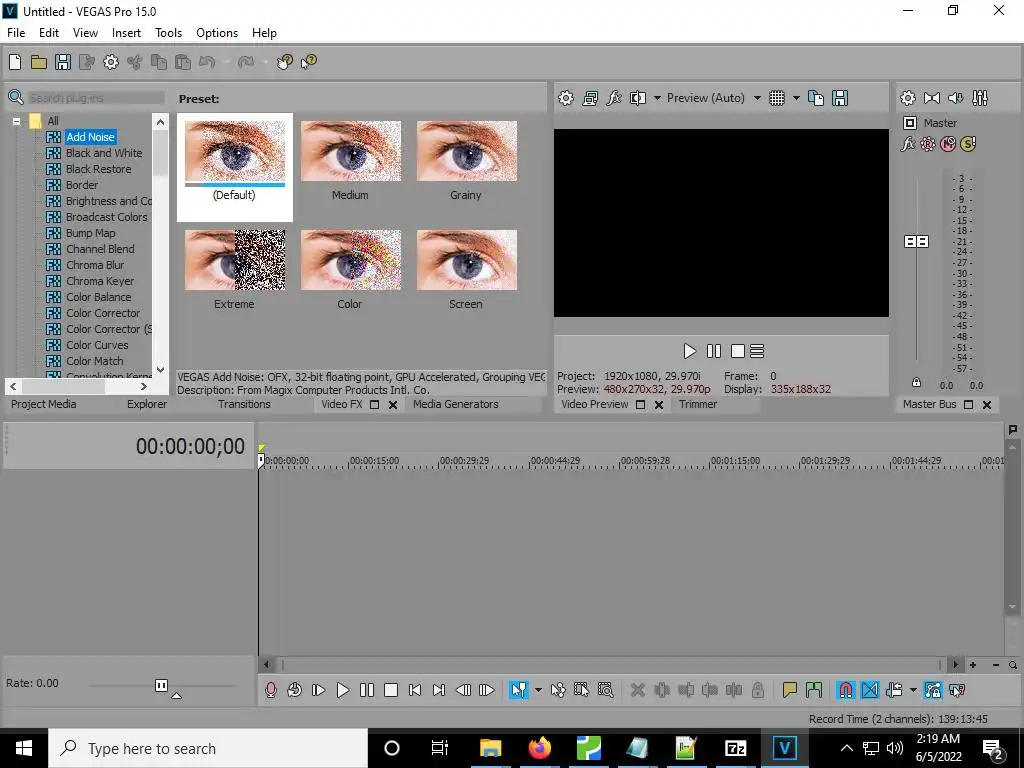Screen dimensions: 1024x768
Task: Mute the Master bus
Action: (948, 144)
